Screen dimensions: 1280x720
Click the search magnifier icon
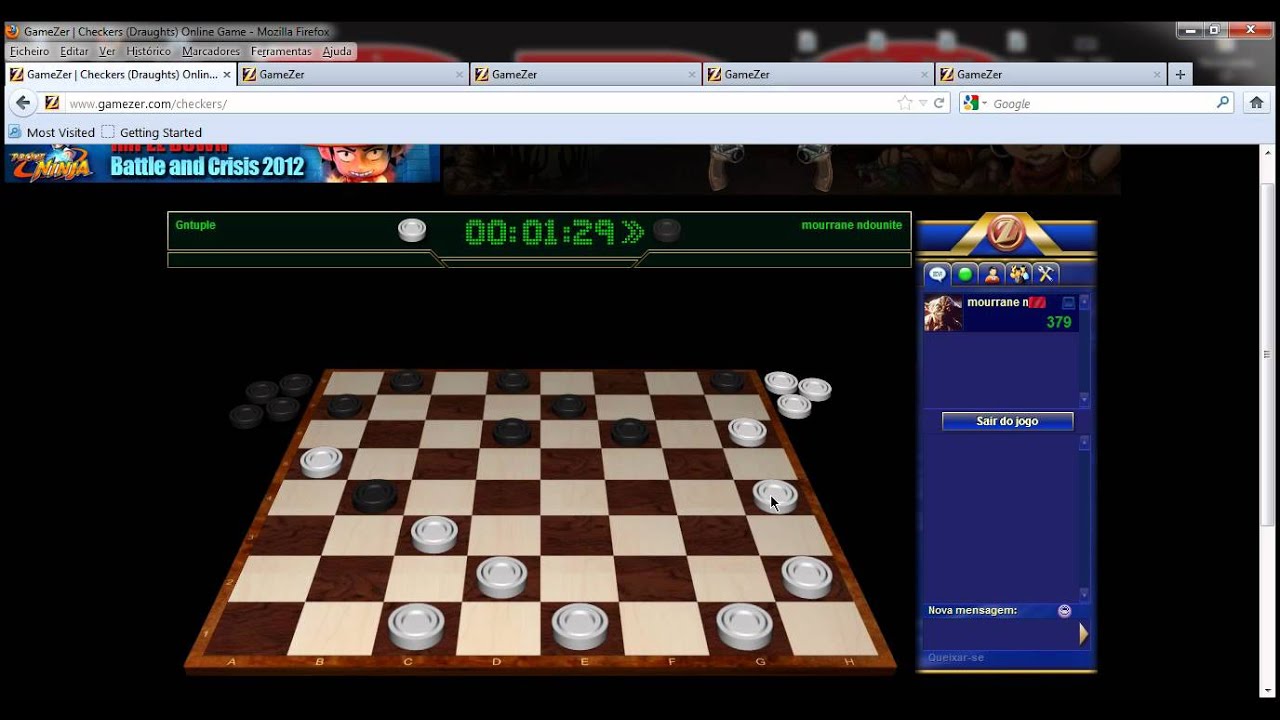point(1222,103)
